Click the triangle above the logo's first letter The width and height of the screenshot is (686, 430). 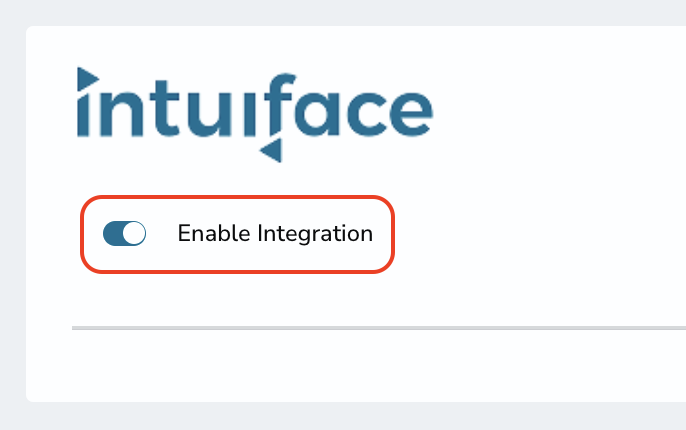point(88,79)
